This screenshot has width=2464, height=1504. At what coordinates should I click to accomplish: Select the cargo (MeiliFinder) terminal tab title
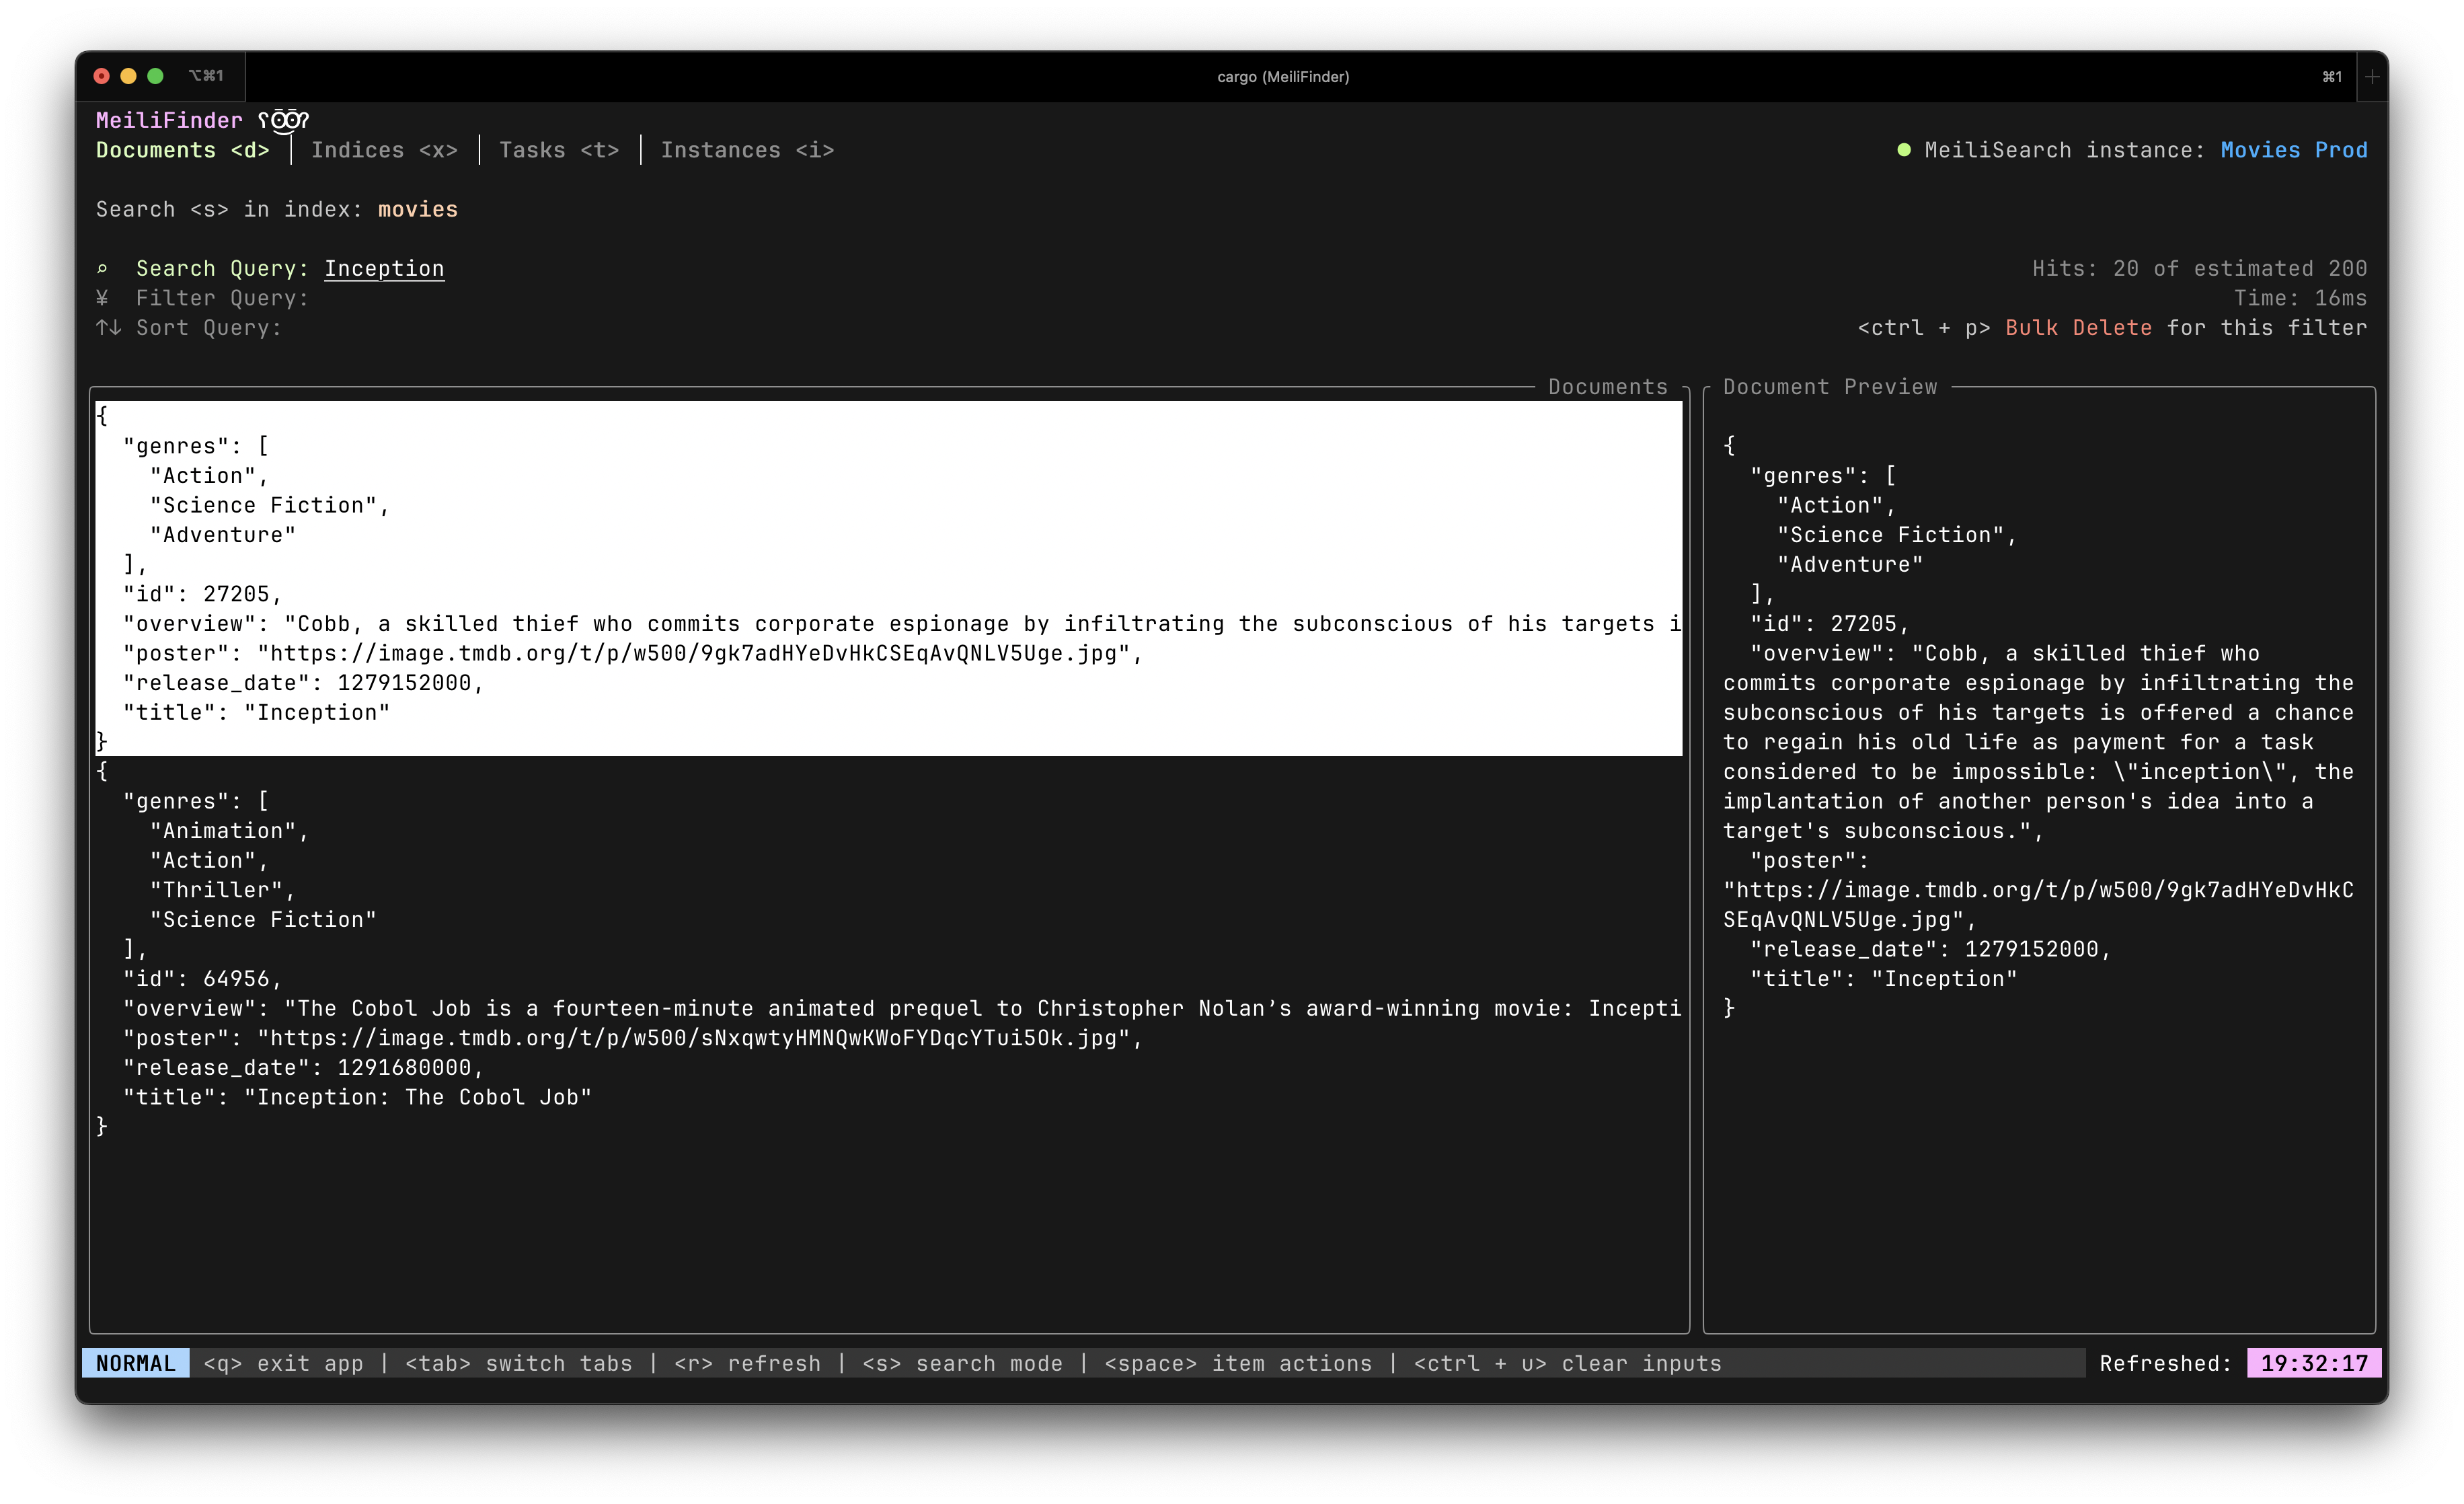1283,77
